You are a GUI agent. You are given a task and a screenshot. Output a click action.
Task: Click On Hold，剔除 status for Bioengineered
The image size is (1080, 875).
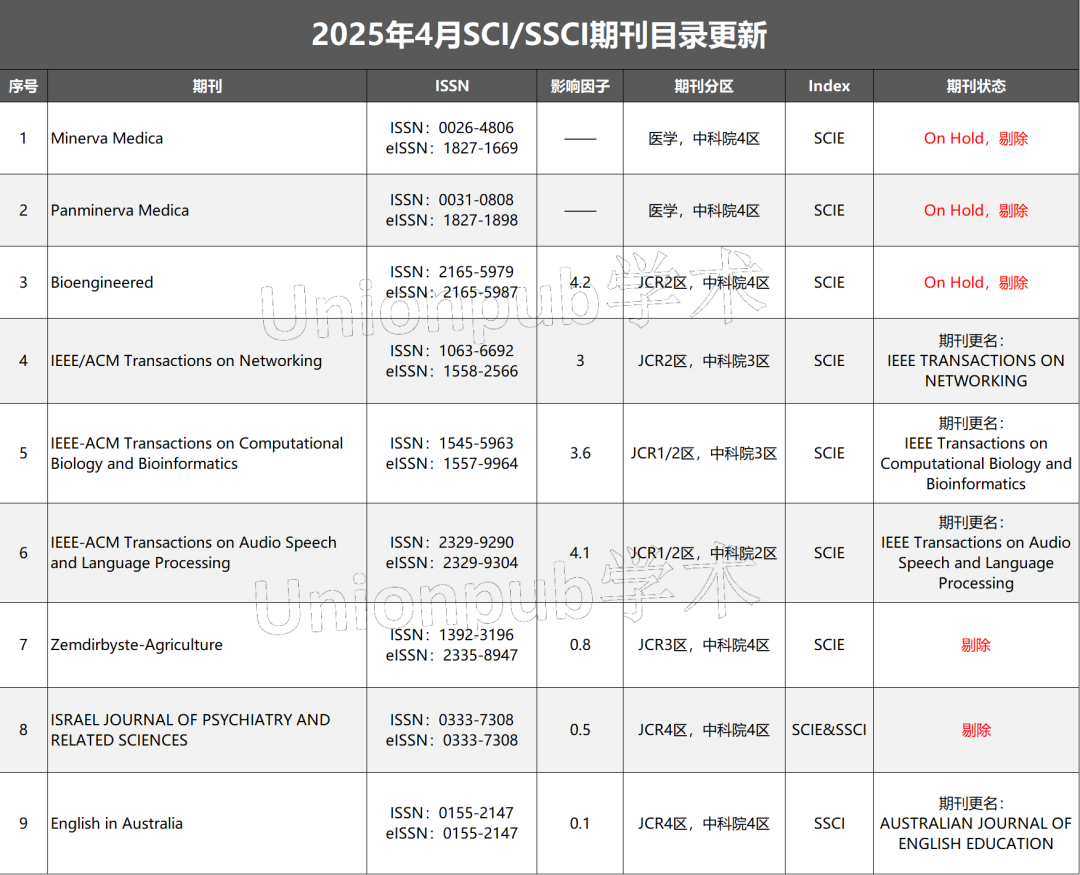(x=976, y=282)
